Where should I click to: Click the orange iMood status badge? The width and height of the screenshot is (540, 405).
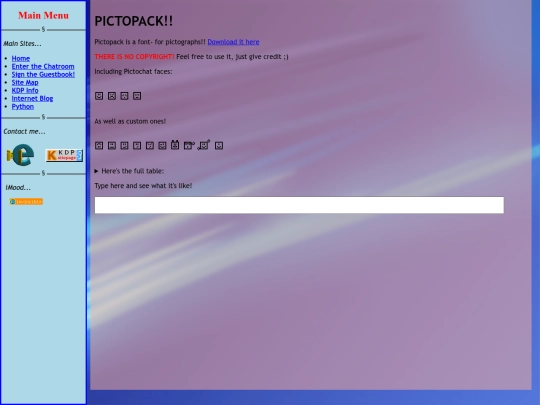click(26, 201)
